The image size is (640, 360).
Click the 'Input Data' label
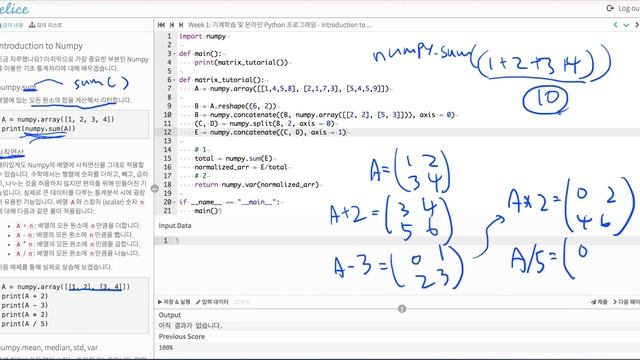point(175,226)
